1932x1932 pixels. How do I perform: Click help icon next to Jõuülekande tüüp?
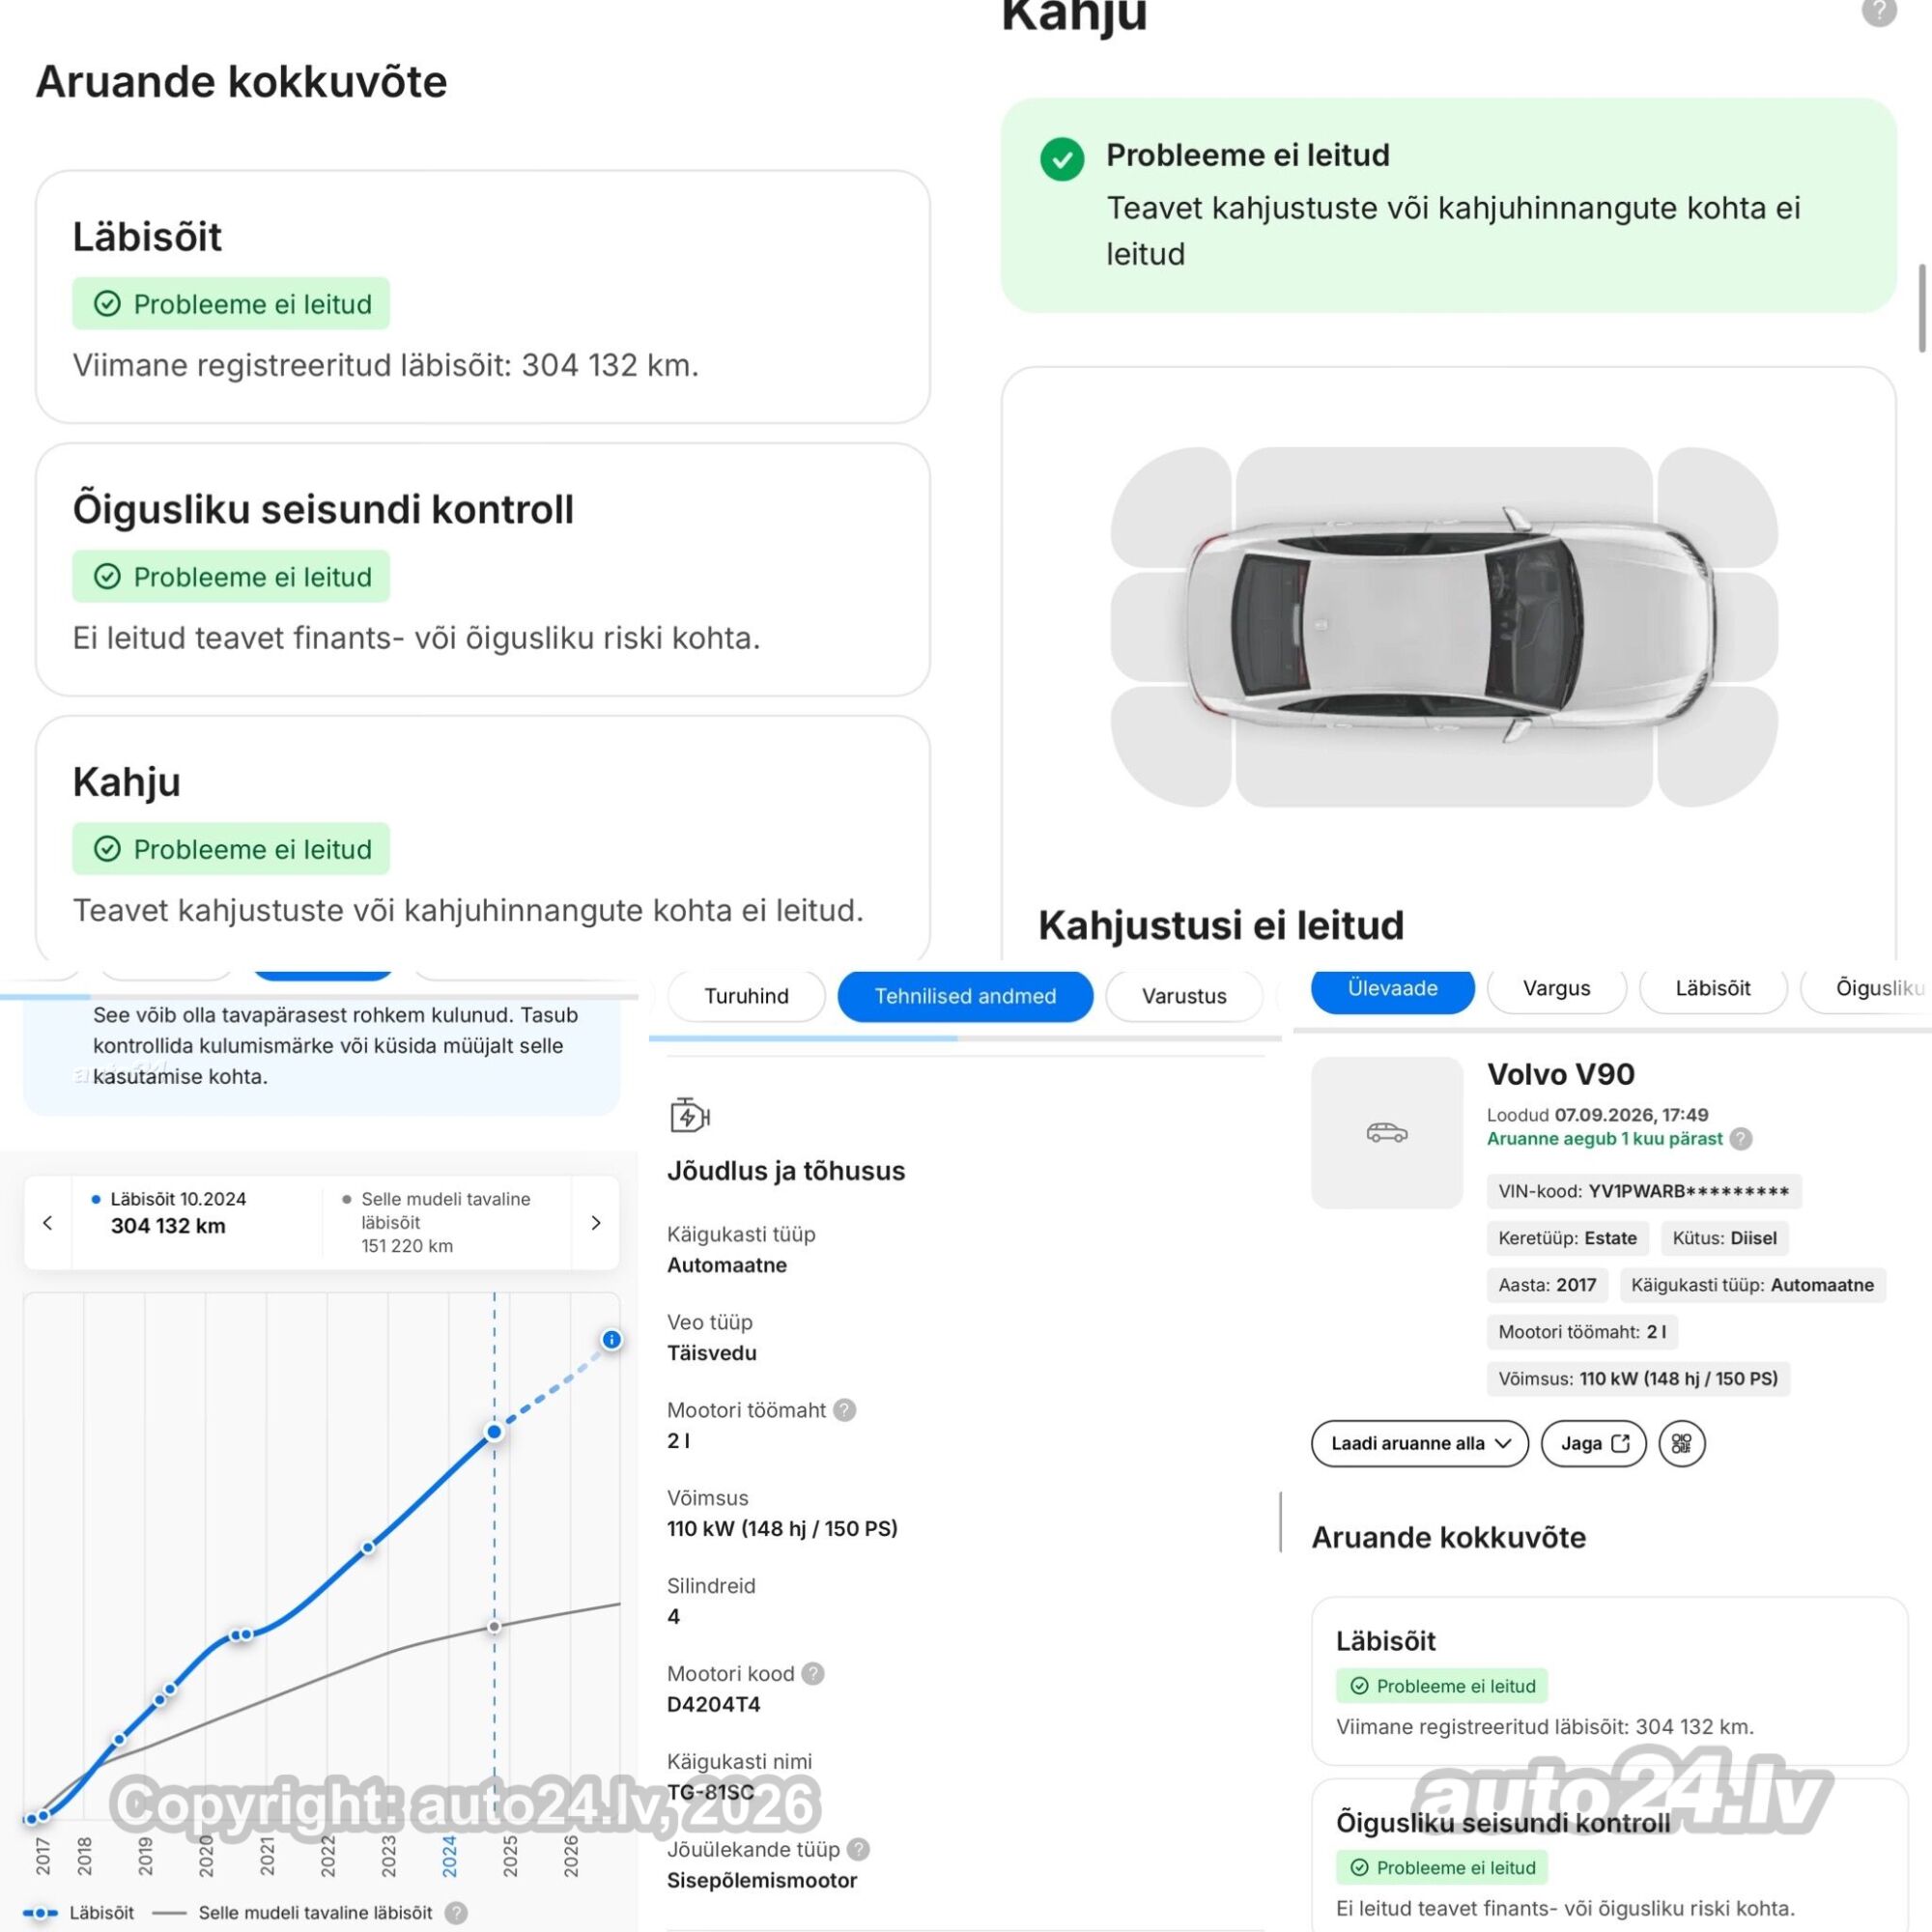coord(858,1849)
